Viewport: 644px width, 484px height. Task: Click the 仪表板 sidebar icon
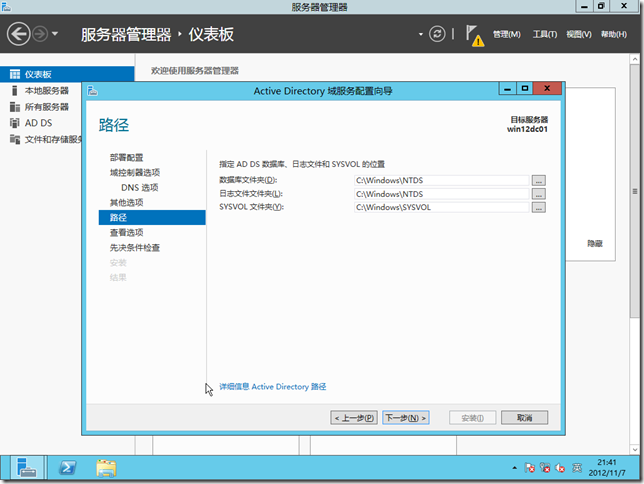coord(15,74)
